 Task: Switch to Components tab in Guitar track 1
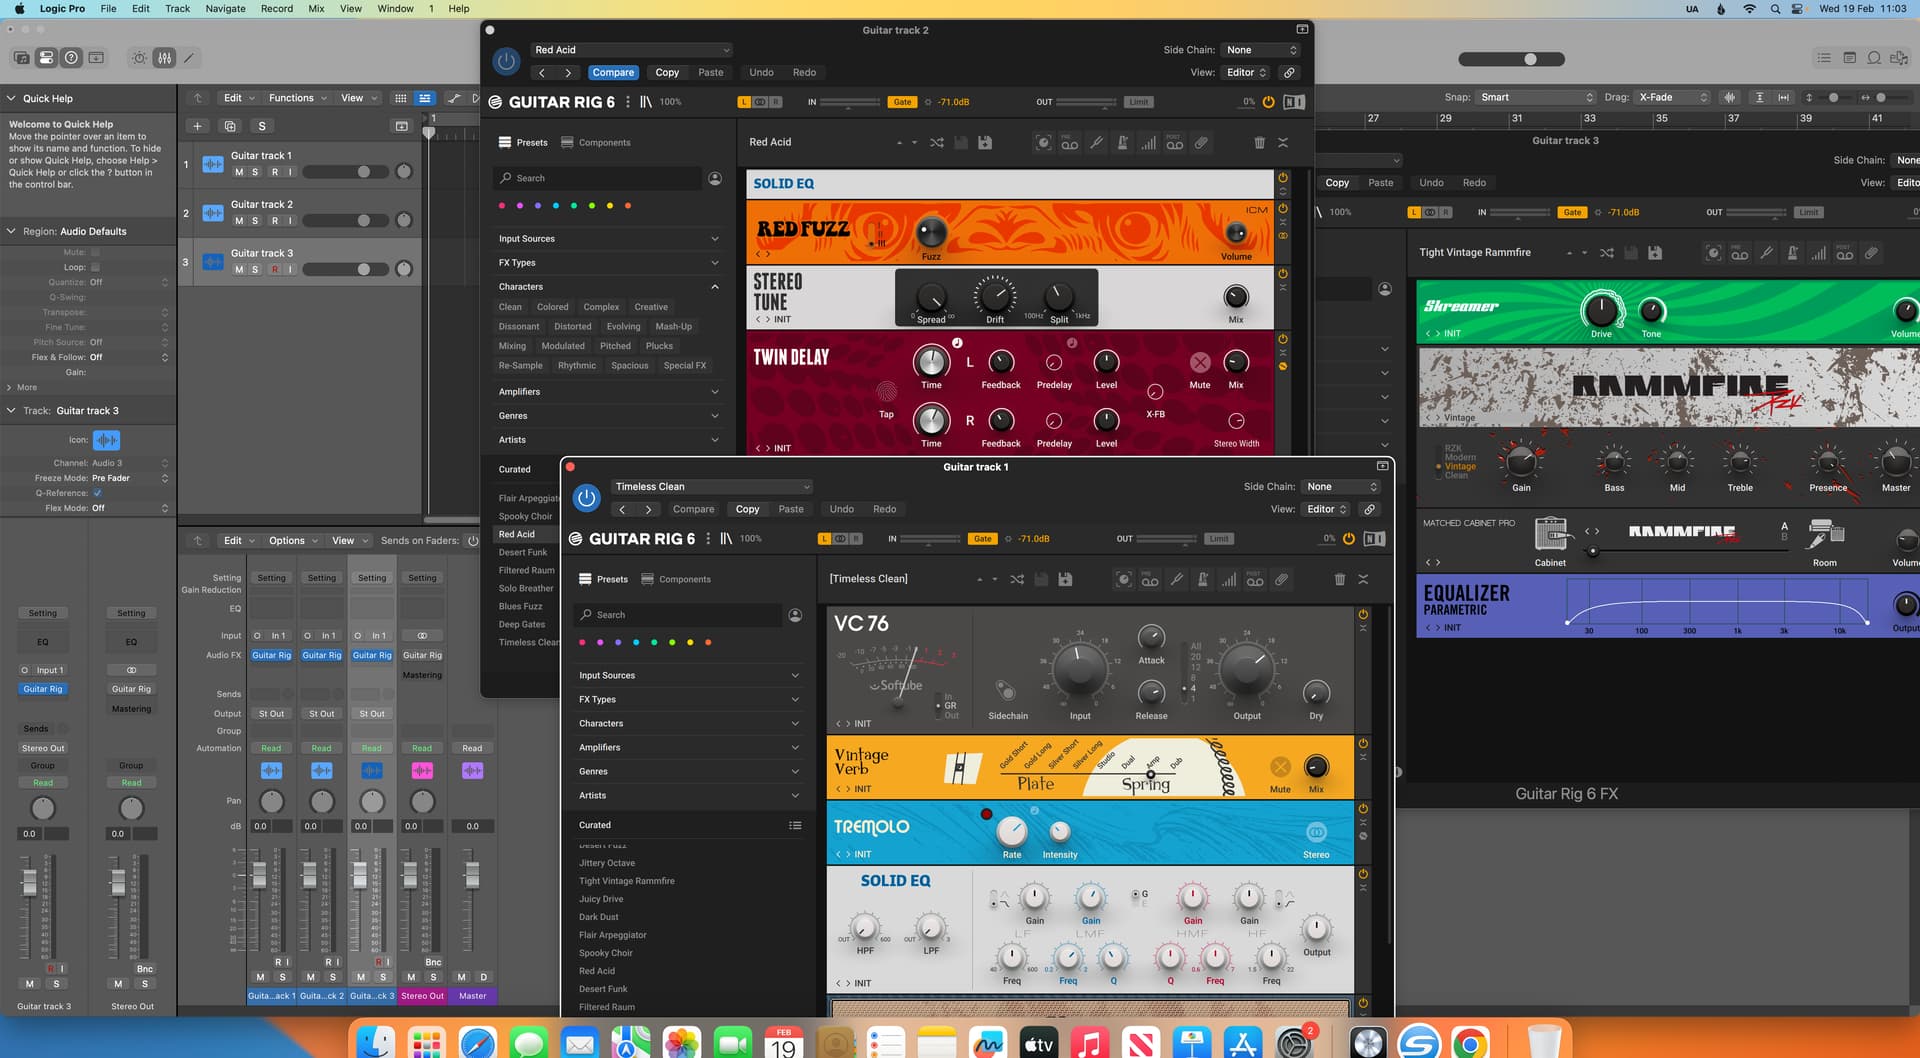(676, 579)
